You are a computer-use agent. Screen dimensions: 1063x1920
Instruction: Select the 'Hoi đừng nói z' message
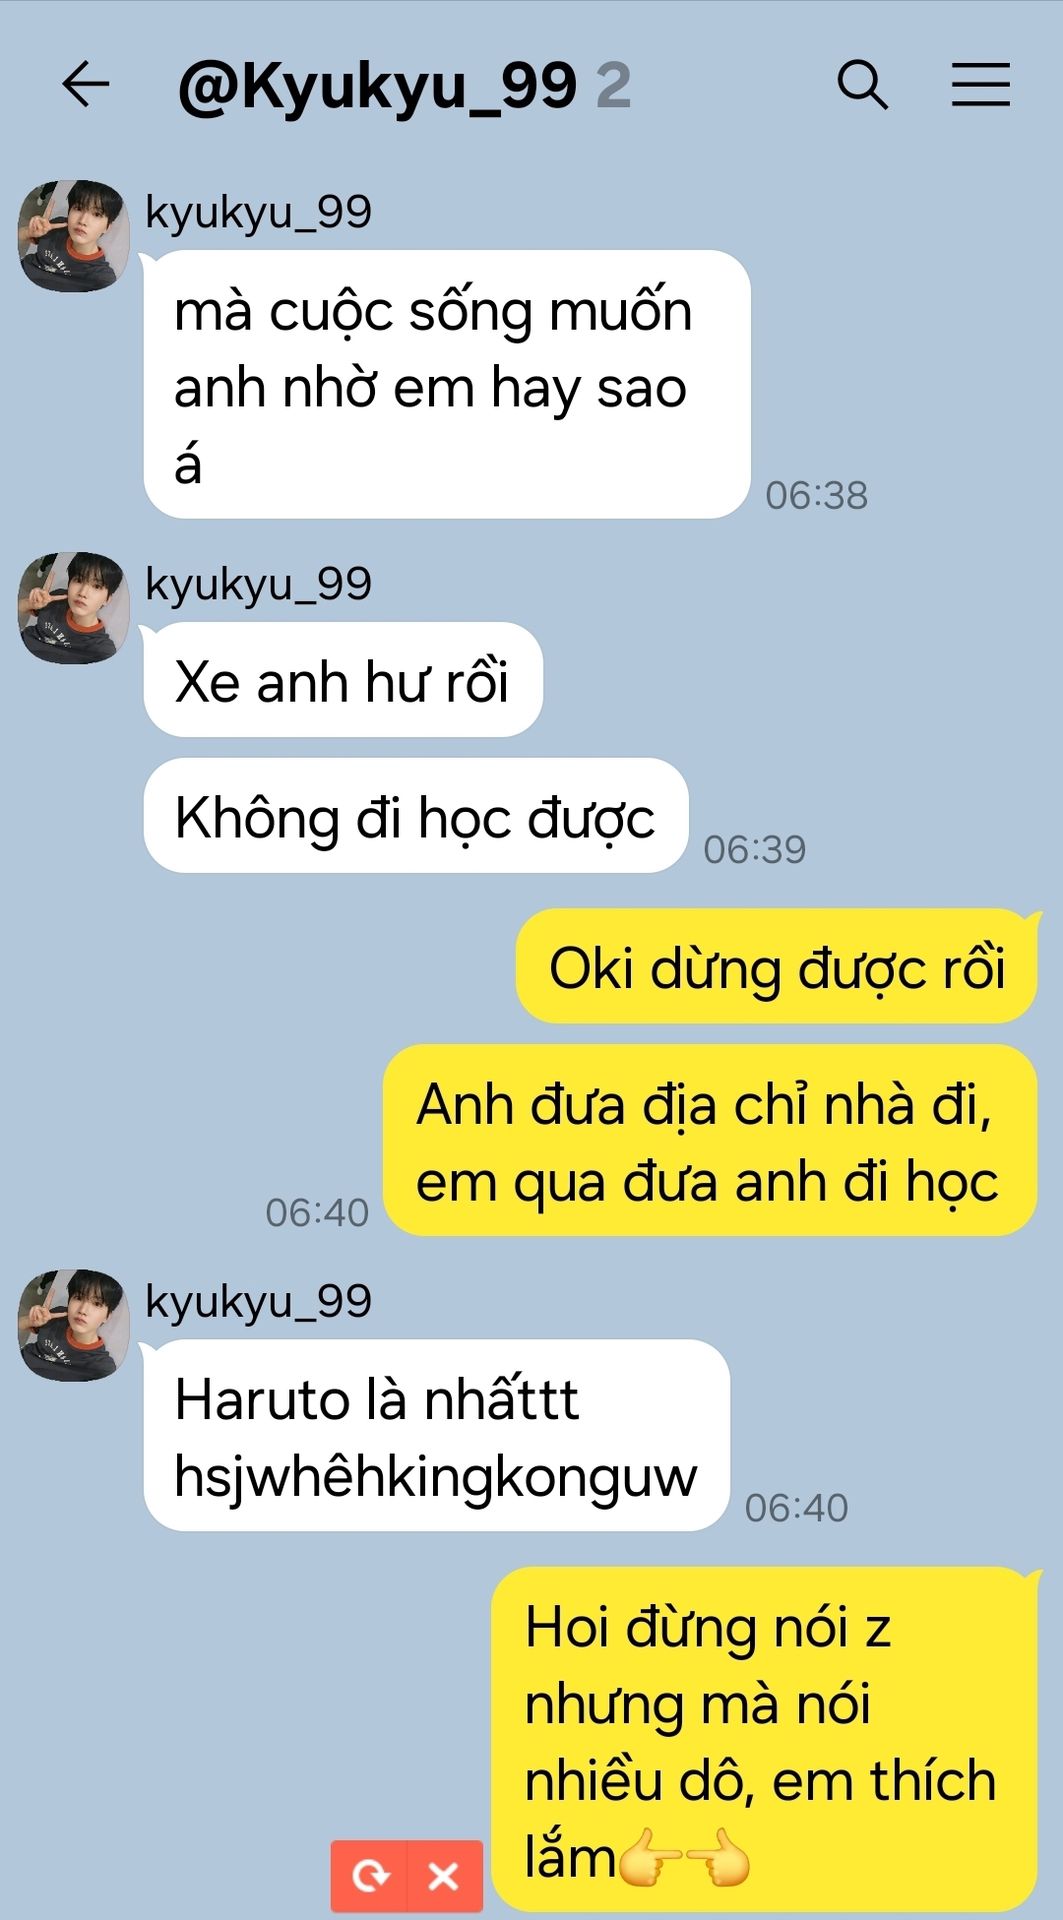tap(764, 1739)
